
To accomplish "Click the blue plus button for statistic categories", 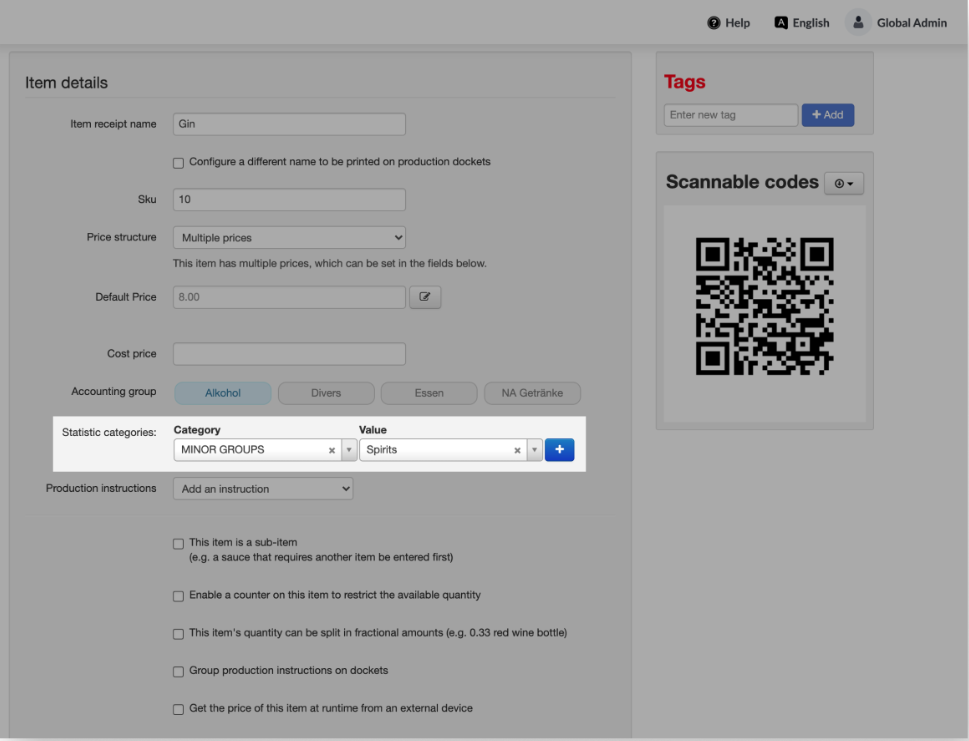I will coord(559,450).
